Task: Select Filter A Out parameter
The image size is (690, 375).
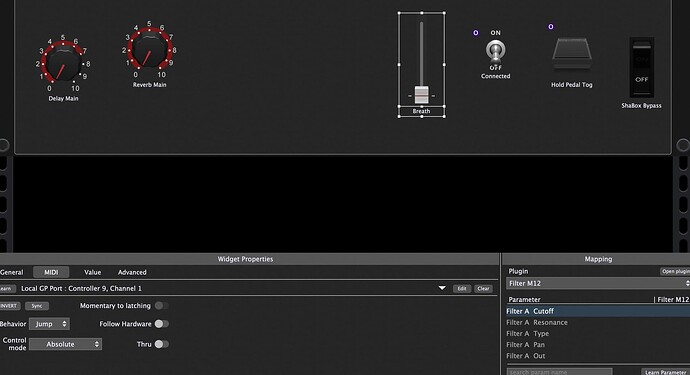Action: tap(598, 356)
